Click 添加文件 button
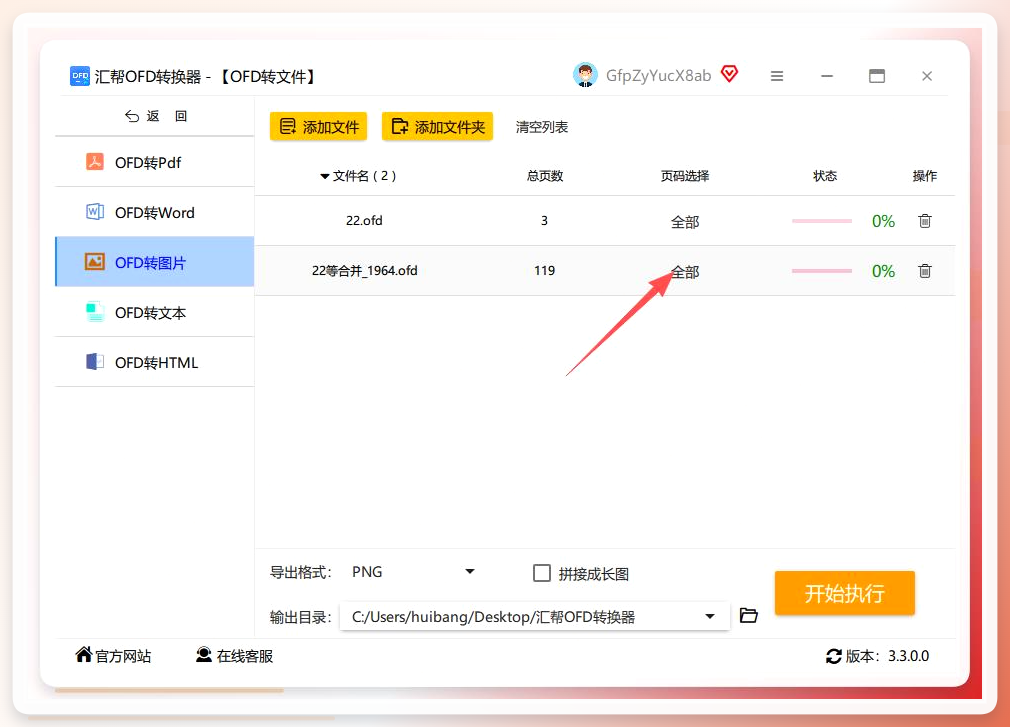Viewport: 1010px width, 727px height. click(319, 126)
